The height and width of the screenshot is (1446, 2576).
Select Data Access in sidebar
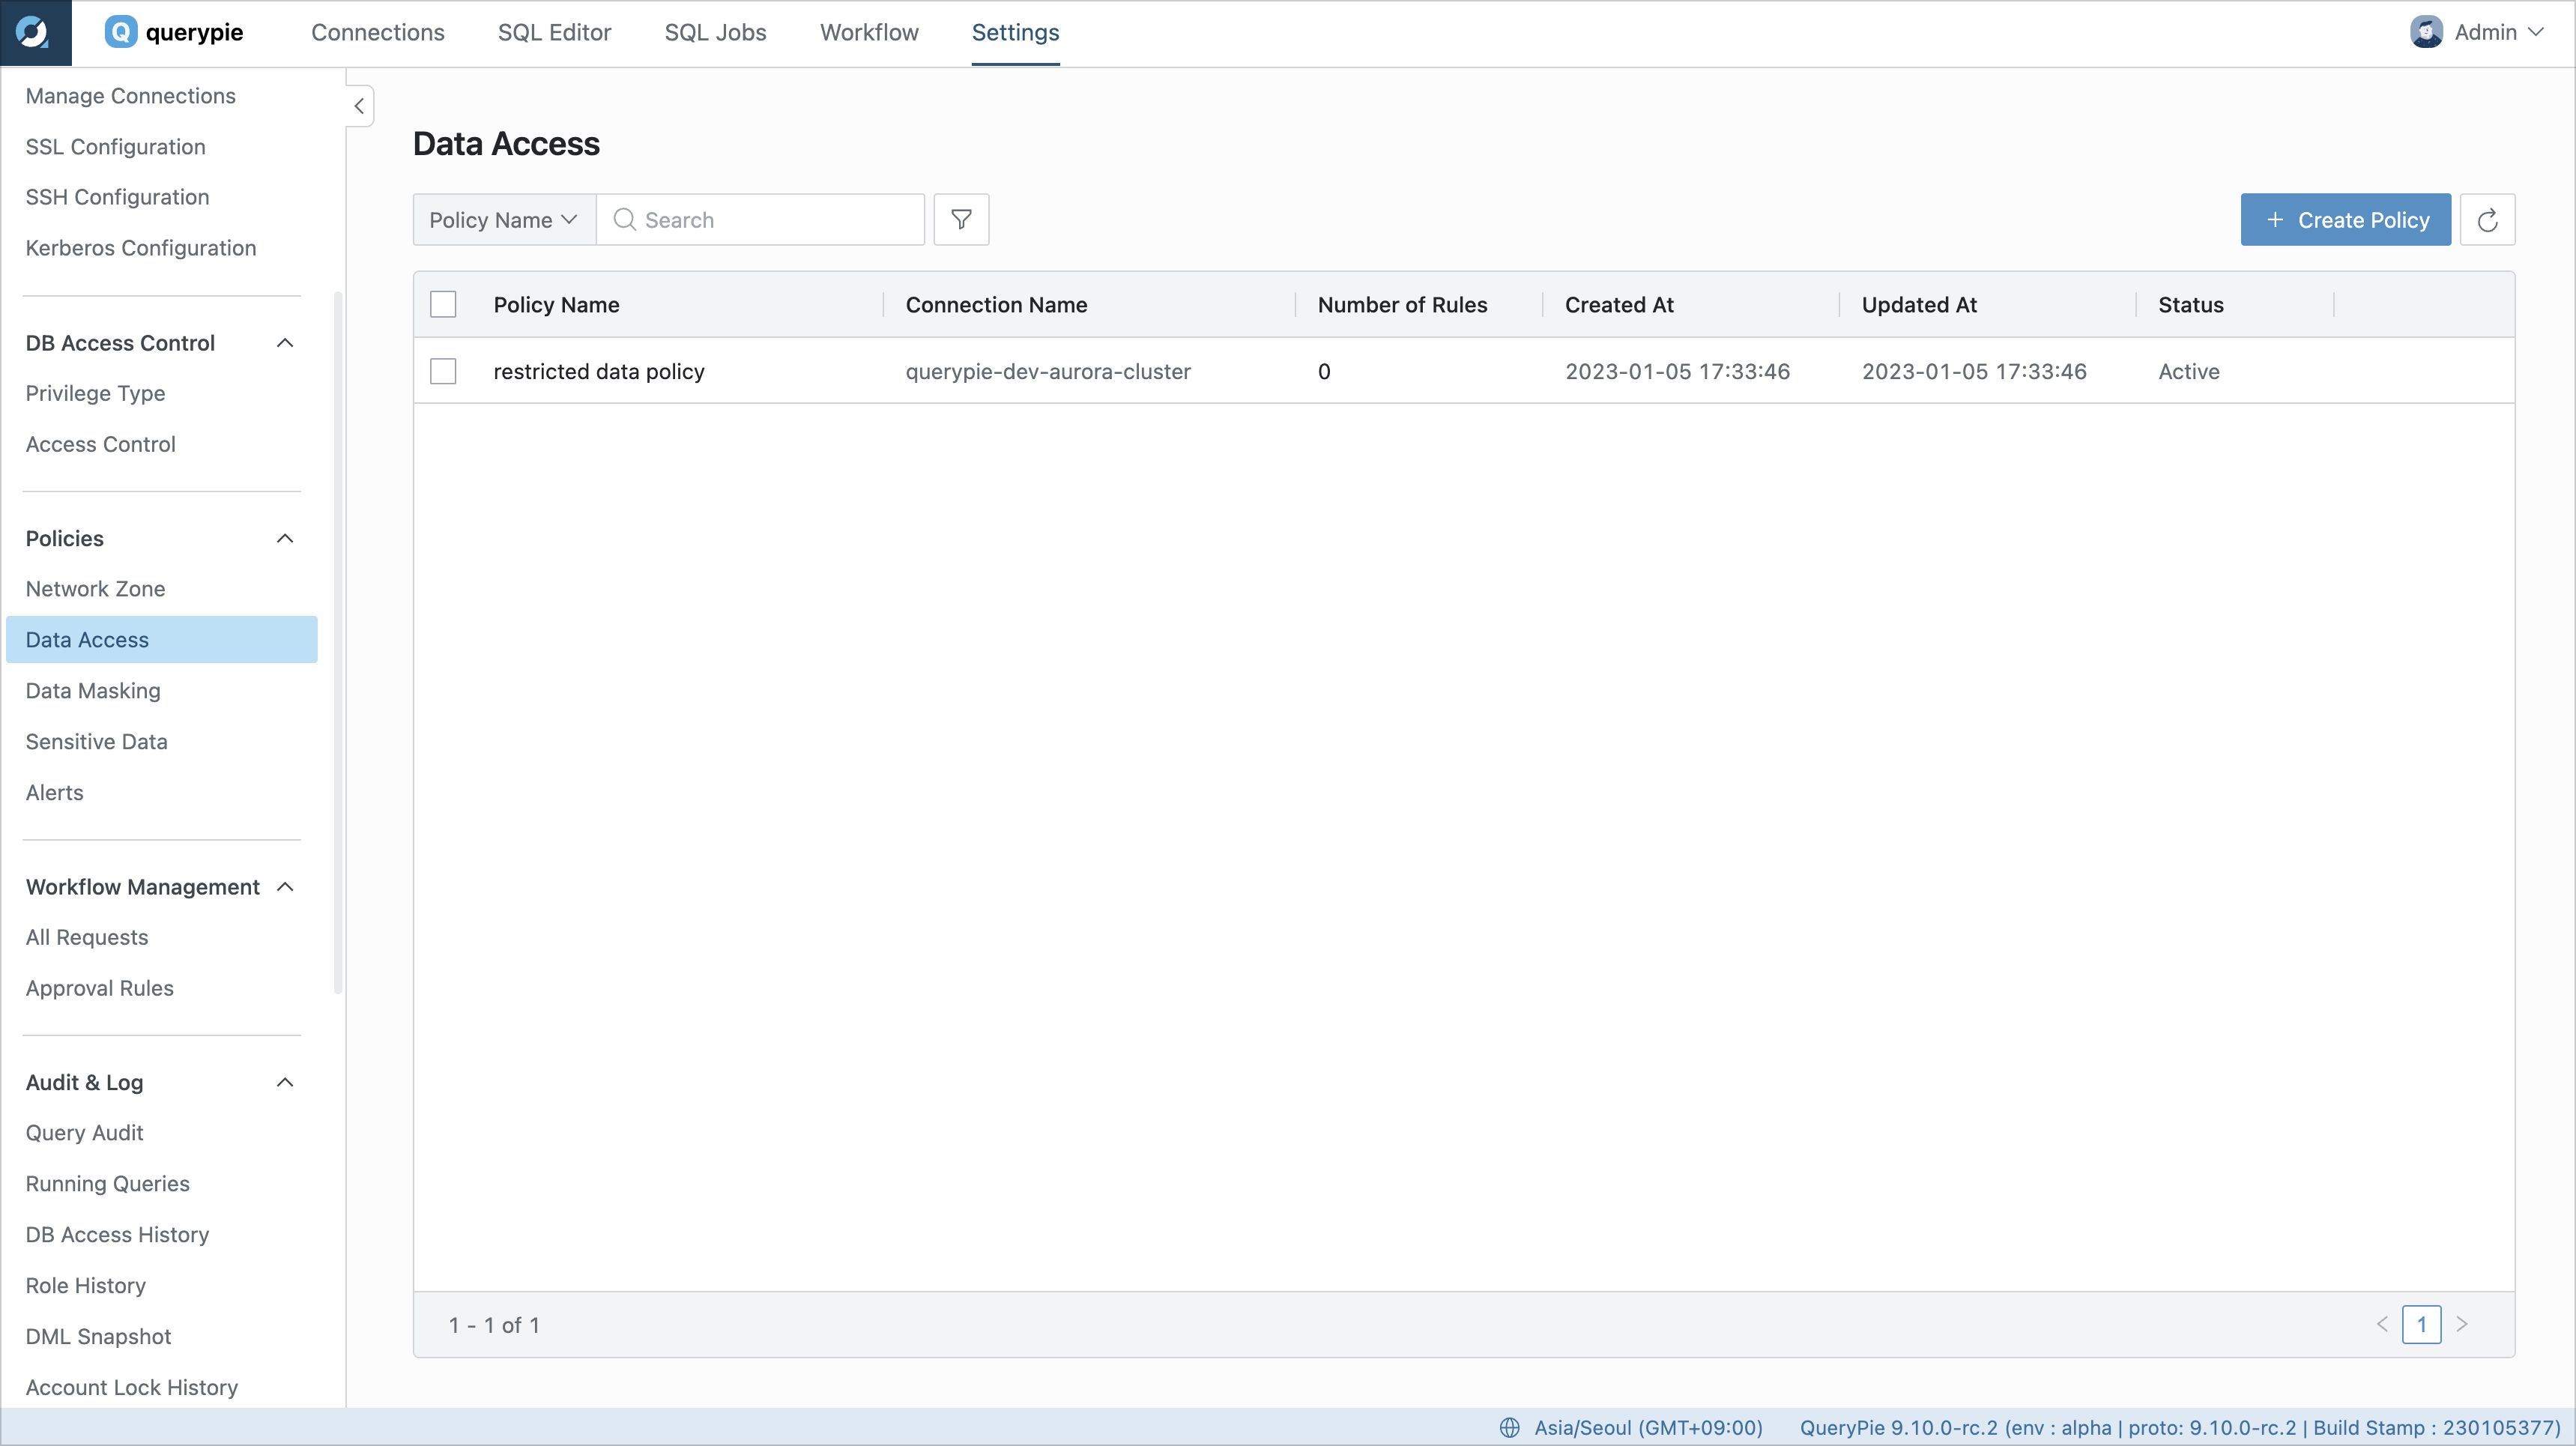click(162, 640)
